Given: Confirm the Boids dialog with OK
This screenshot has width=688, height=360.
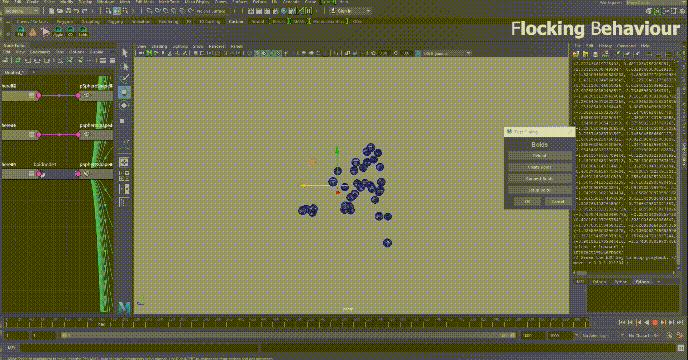Looking at the screenshot, I should [527, 202].
